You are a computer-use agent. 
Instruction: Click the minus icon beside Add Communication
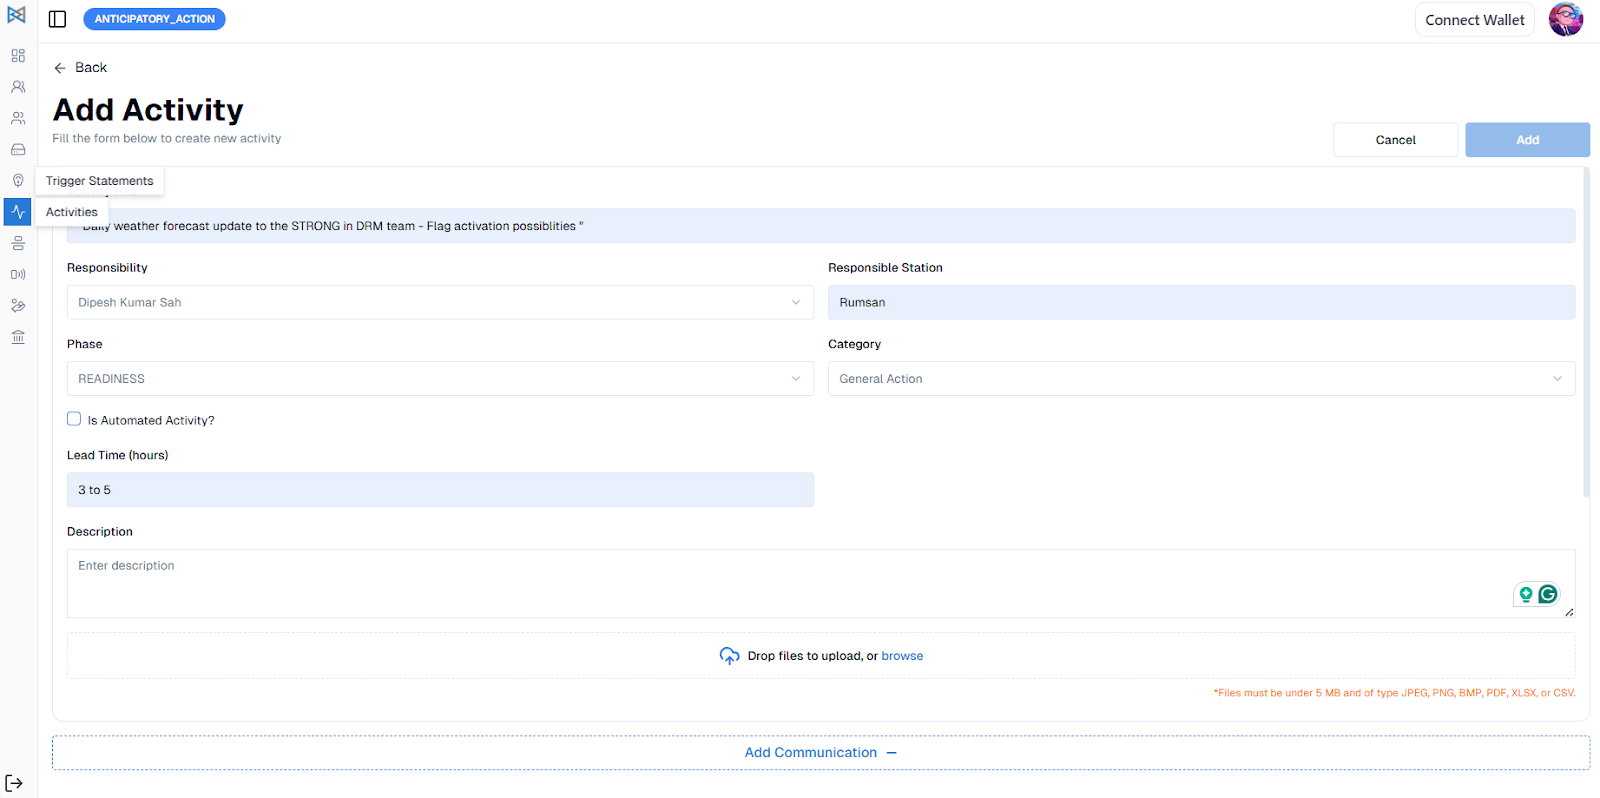click(x=892, y=753)
